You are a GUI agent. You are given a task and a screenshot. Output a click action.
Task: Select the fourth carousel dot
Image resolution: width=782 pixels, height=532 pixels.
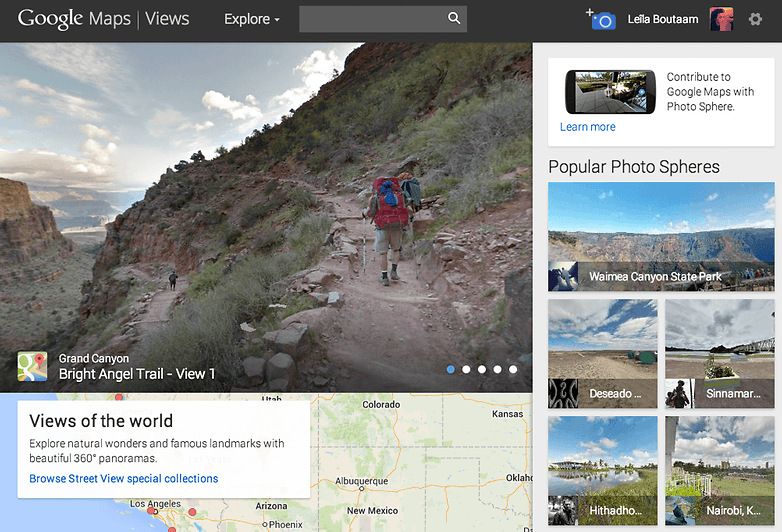[497, 369]
